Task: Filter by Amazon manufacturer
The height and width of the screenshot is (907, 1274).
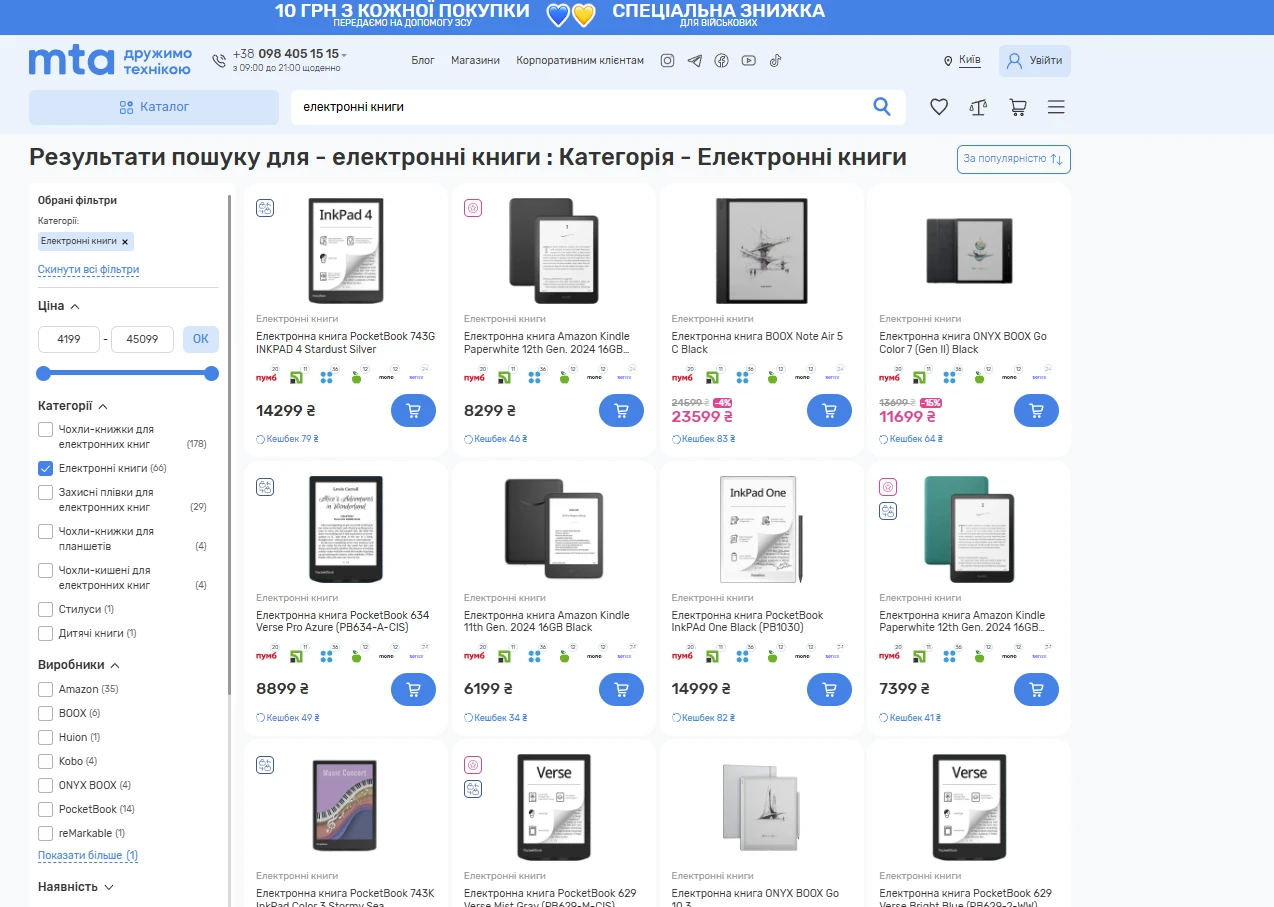Action: pos(45,689)
